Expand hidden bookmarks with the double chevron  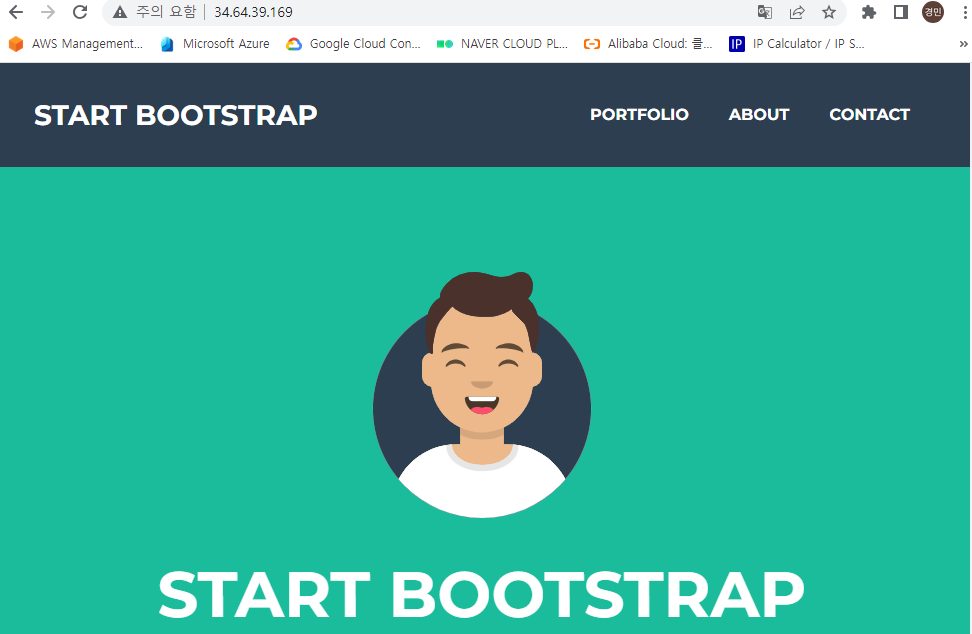pyautogui.click(x=963, y=44)
